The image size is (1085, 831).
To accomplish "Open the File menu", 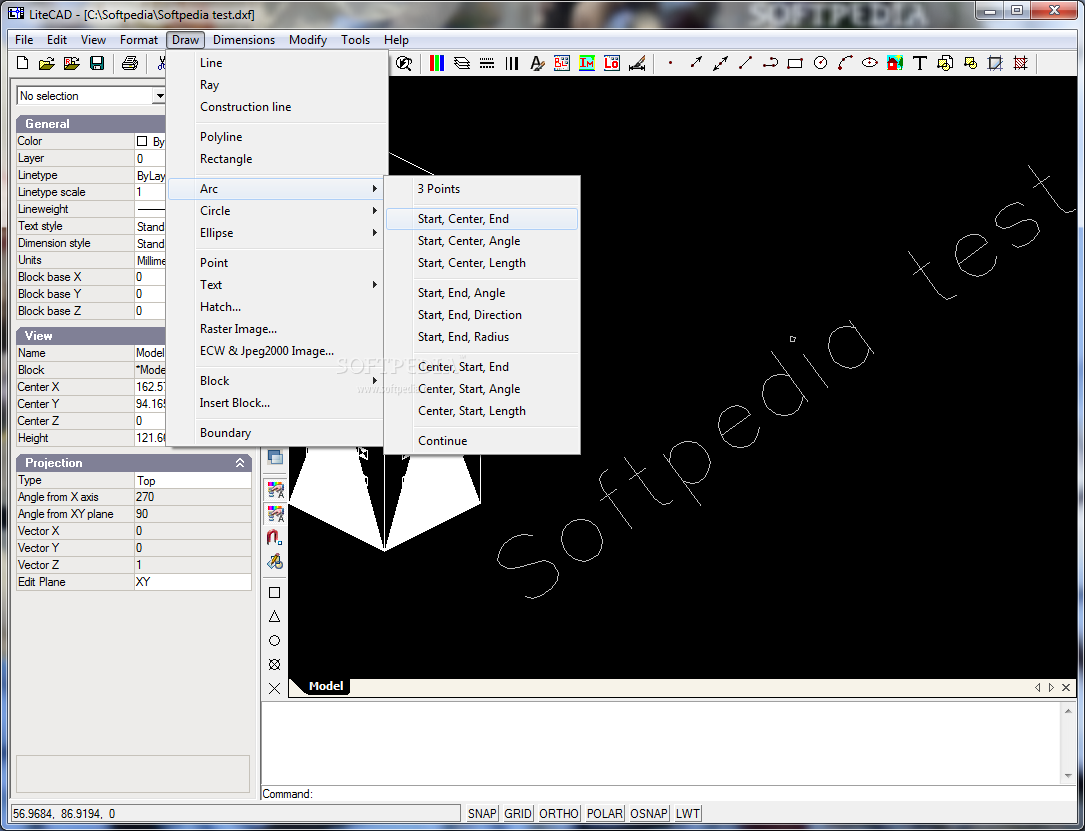I will (24, 40).
